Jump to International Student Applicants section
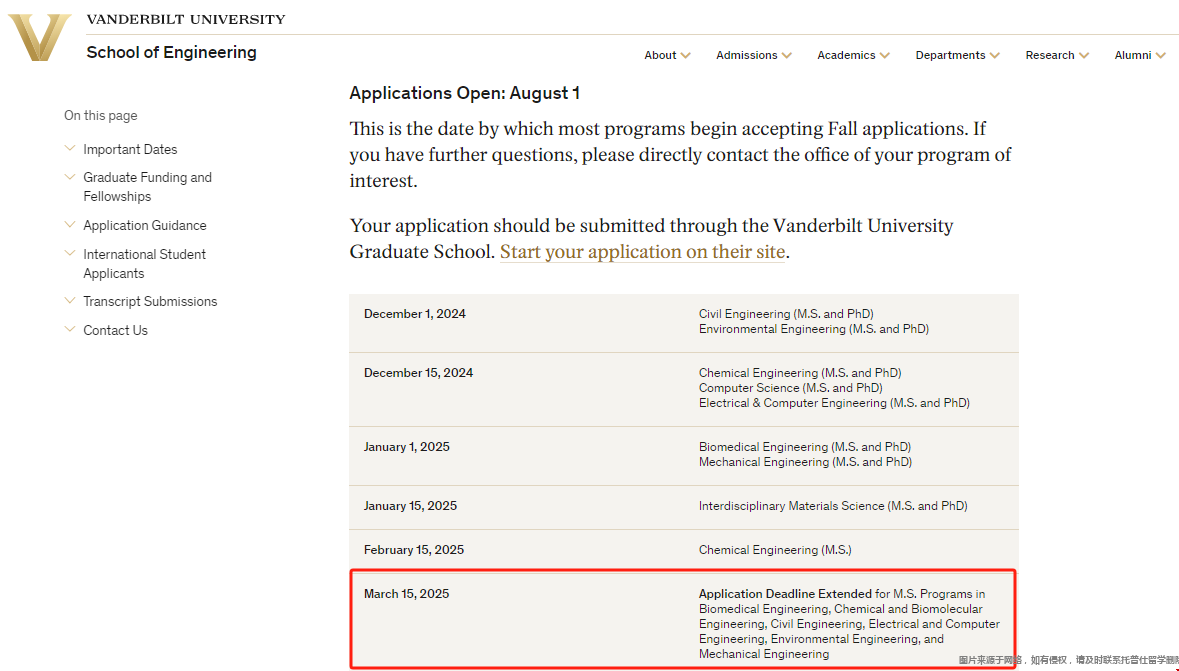Image resolution: width=1179 pixels, height=671 pixels. (x=144, y=264)
